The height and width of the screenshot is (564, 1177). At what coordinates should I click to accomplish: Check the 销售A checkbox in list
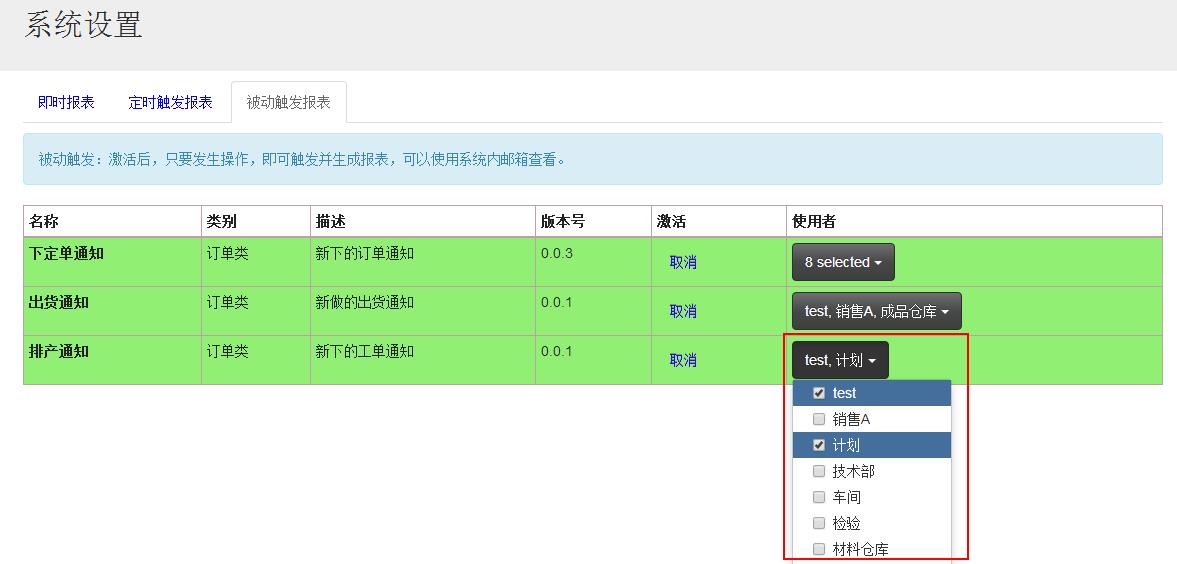pyautogui.click(x=819, y=420)
